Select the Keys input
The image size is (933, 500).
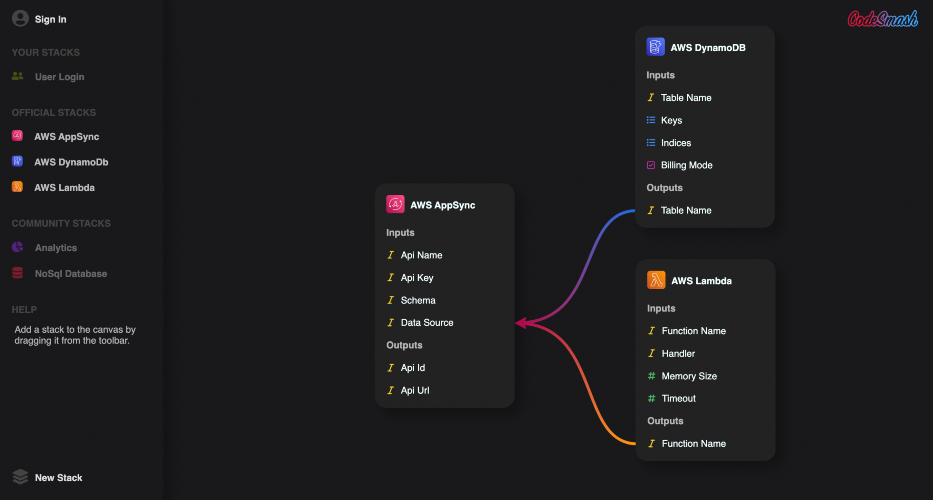pyautogui.click(x=671, y=120)
